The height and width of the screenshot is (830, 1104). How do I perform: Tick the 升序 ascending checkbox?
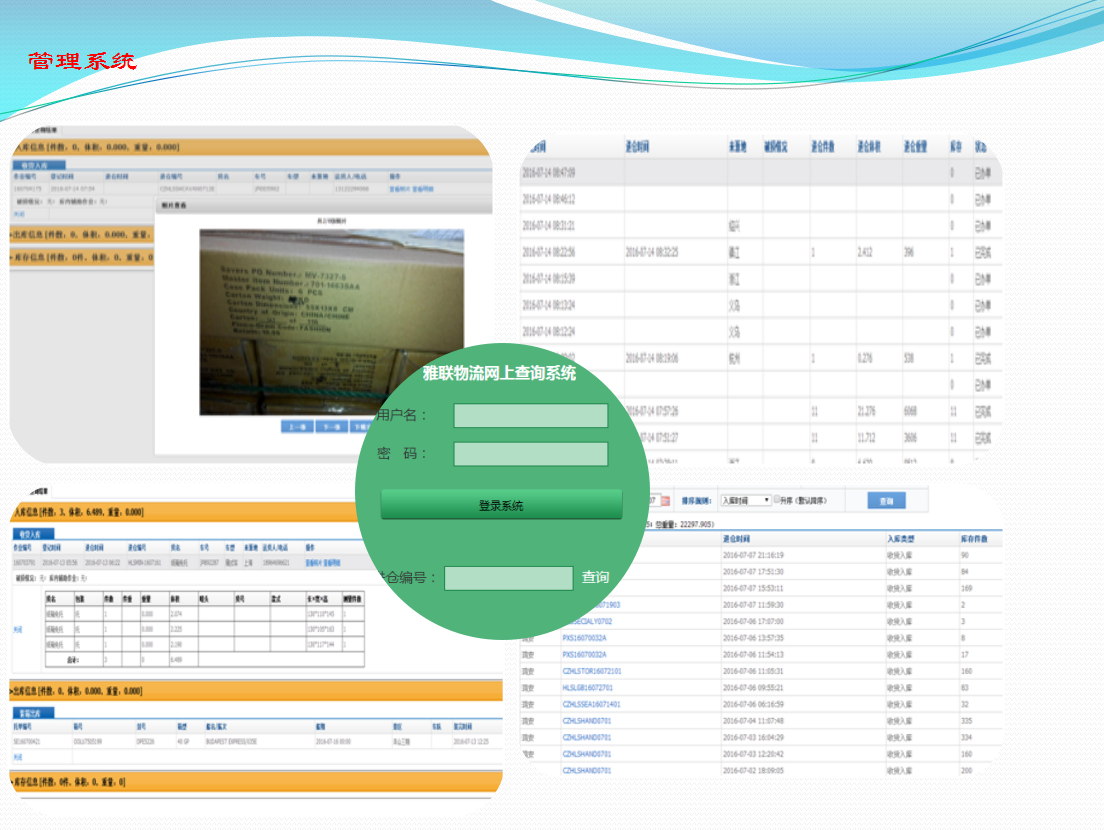(777, 499)
